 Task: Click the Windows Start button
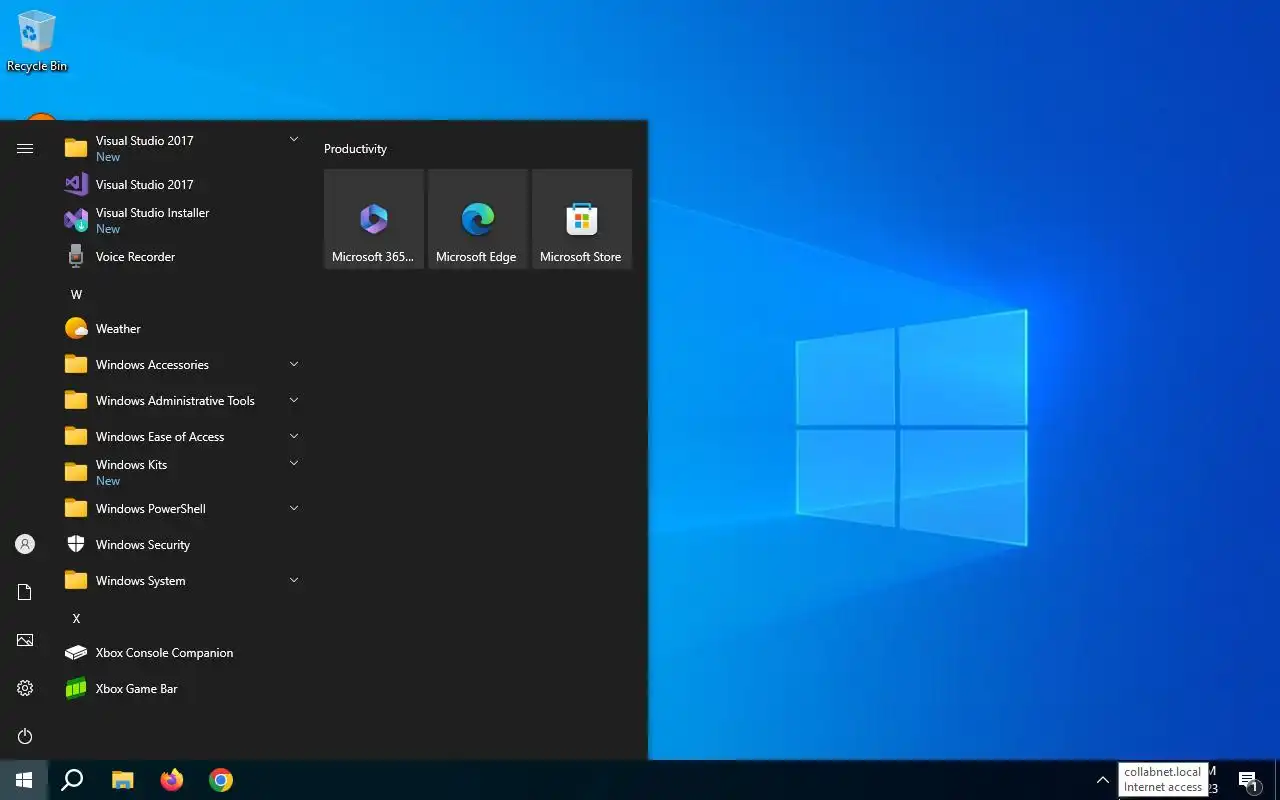pyautogui.click(x=24, y=780)
